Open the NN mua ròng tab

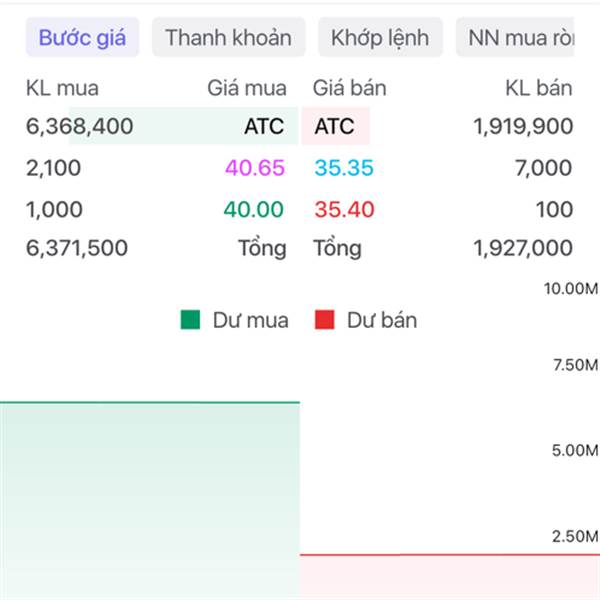pos(515,37)
